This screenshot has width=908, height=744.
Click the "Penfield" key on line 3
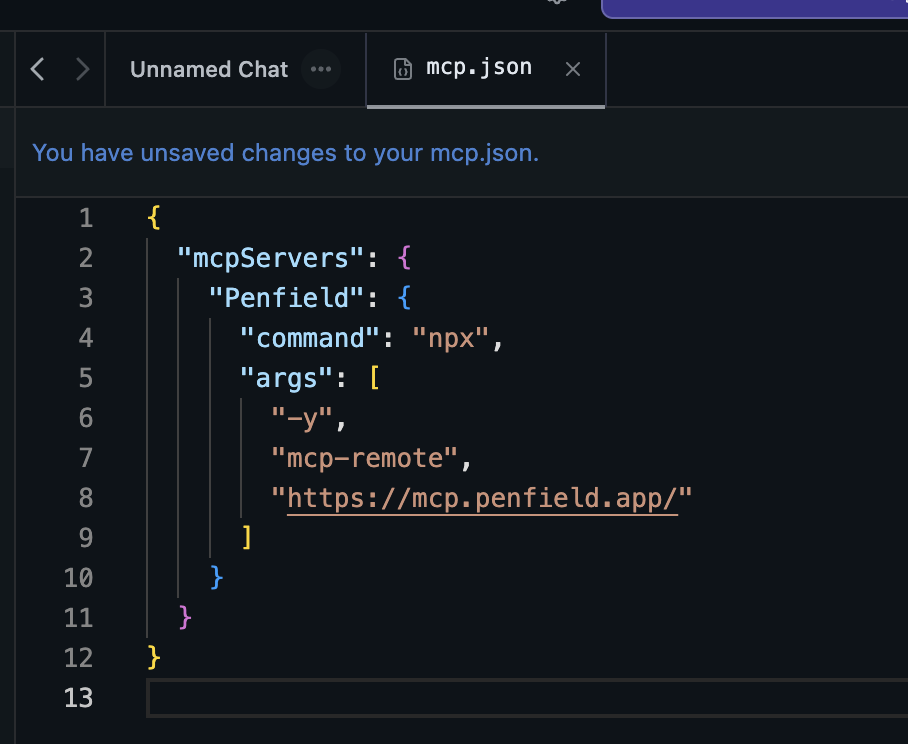click(x=287, y=298)
